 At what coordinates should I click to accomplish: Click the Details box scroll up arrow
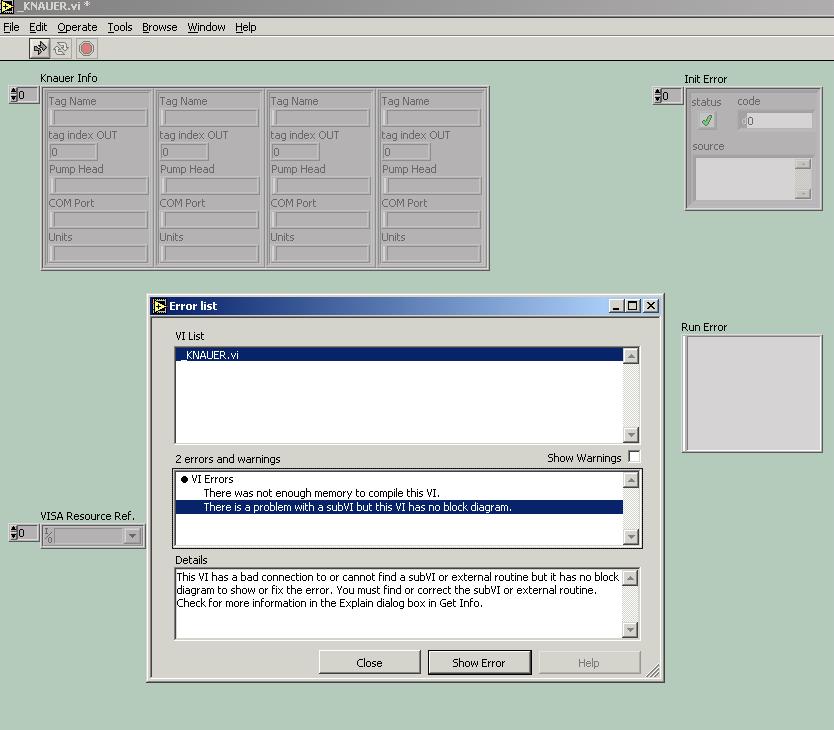pyautogui.click(x=630, y=578)
